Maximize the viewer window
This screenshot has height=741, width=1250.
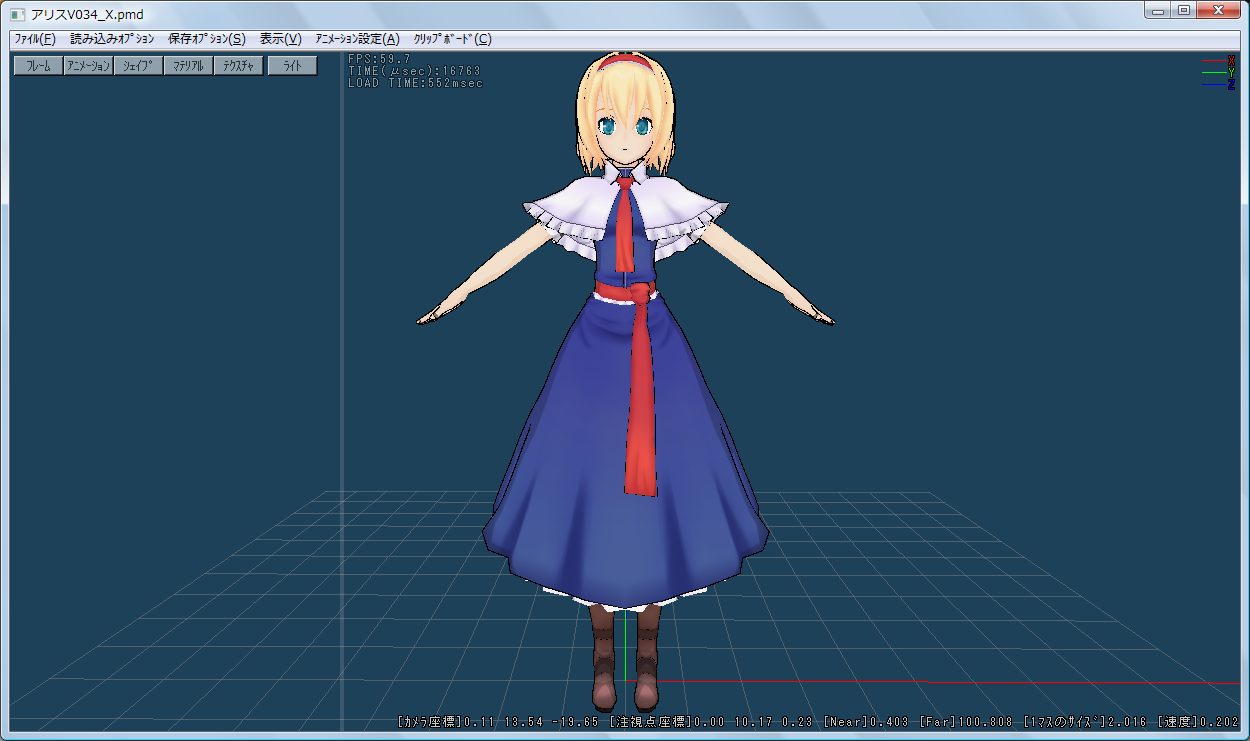coord(1183,11)
